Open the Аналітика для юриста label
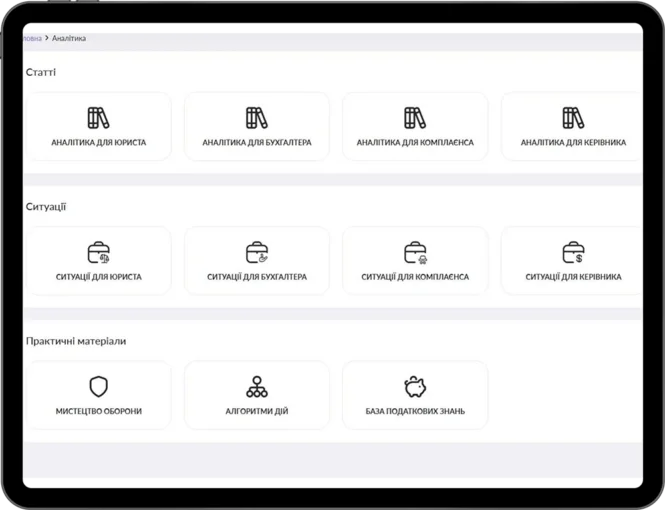The height and width of the screenshot is (510, 665). pos(98,142)
